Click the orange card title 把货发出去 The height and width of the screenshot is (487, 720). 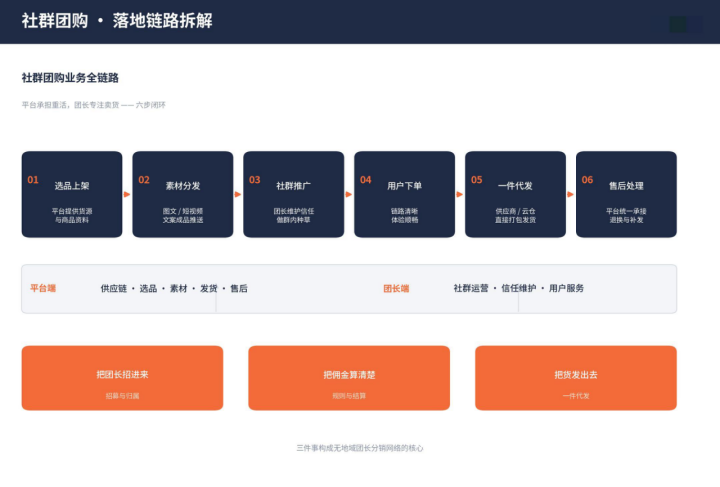pos(576,375)
